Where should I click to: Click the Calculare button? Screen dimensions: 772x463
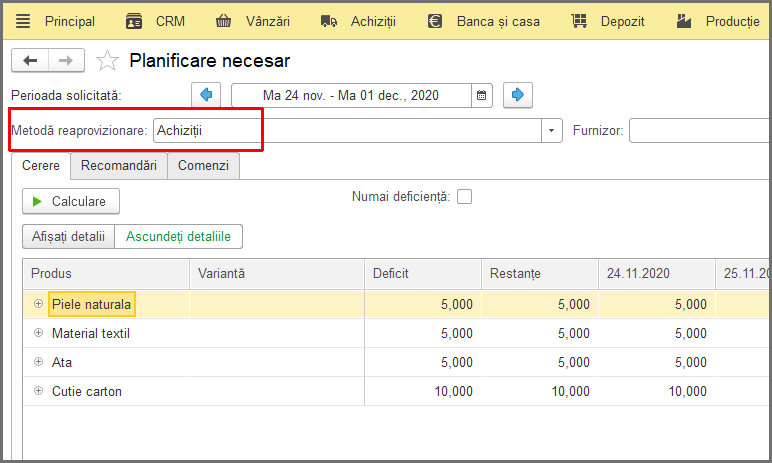(x=71, y=201)
